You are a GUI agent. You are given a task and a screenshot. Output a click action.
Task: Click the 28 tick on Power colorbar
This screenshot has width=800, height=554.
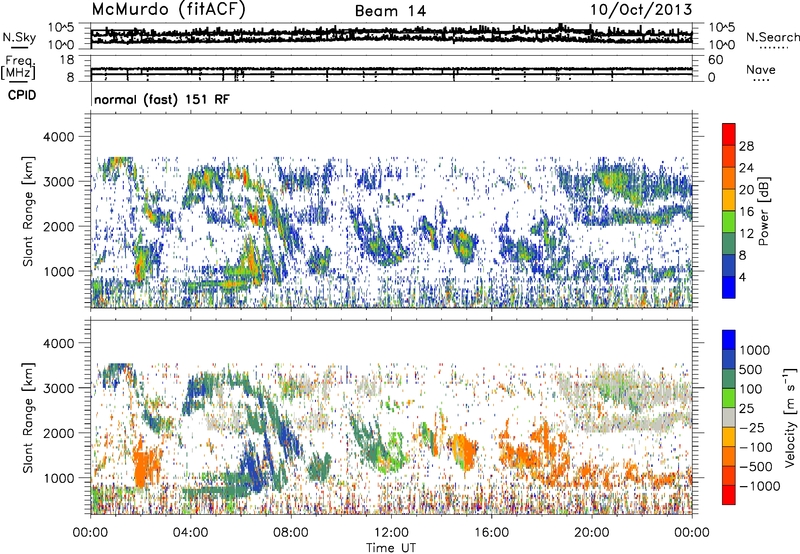746,146
